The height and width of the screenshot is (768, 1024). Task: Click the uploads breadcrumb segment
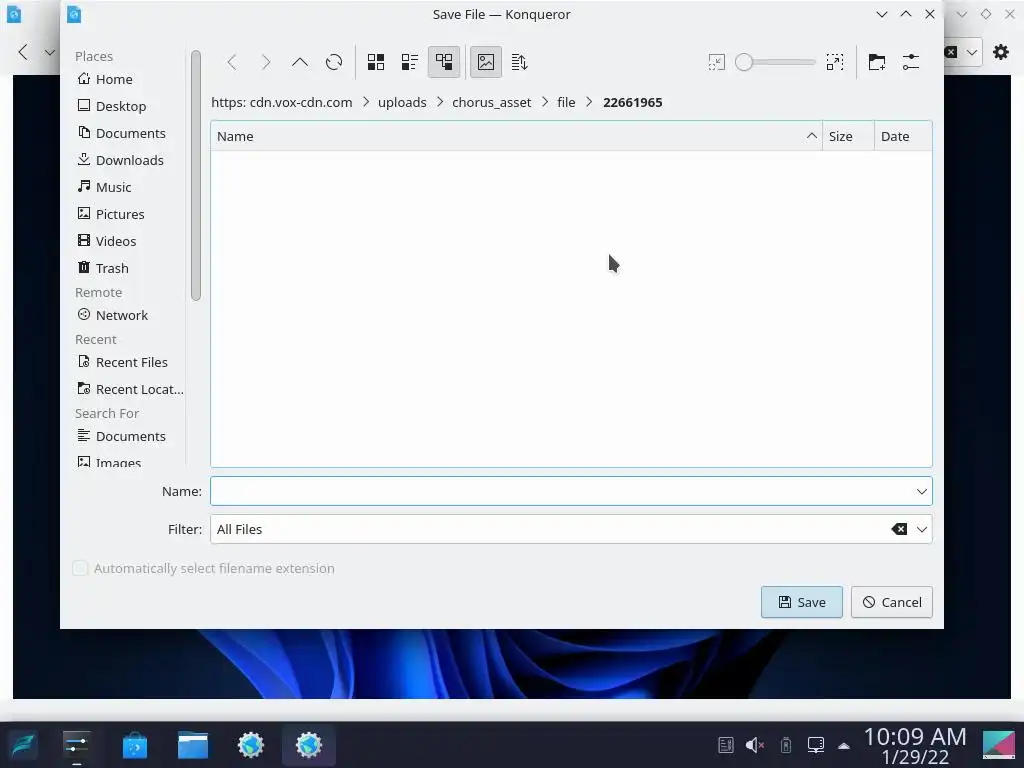(x=402, y=103)
